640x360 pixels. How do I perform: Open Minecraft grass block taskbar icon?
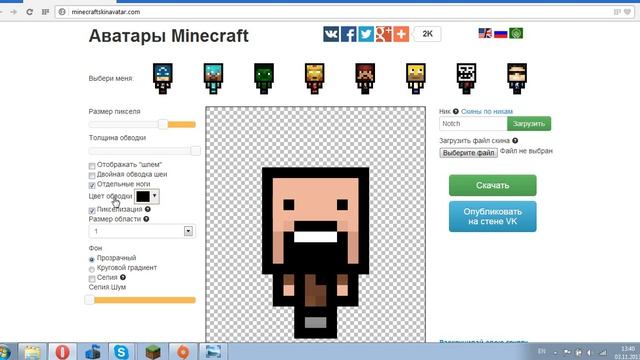tap(153, 351)
